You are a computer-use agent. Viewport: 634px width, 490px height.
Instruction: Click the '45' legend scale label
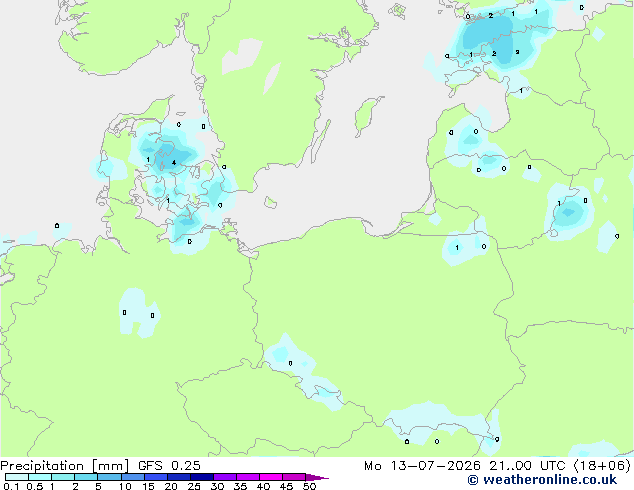[286, 486]
